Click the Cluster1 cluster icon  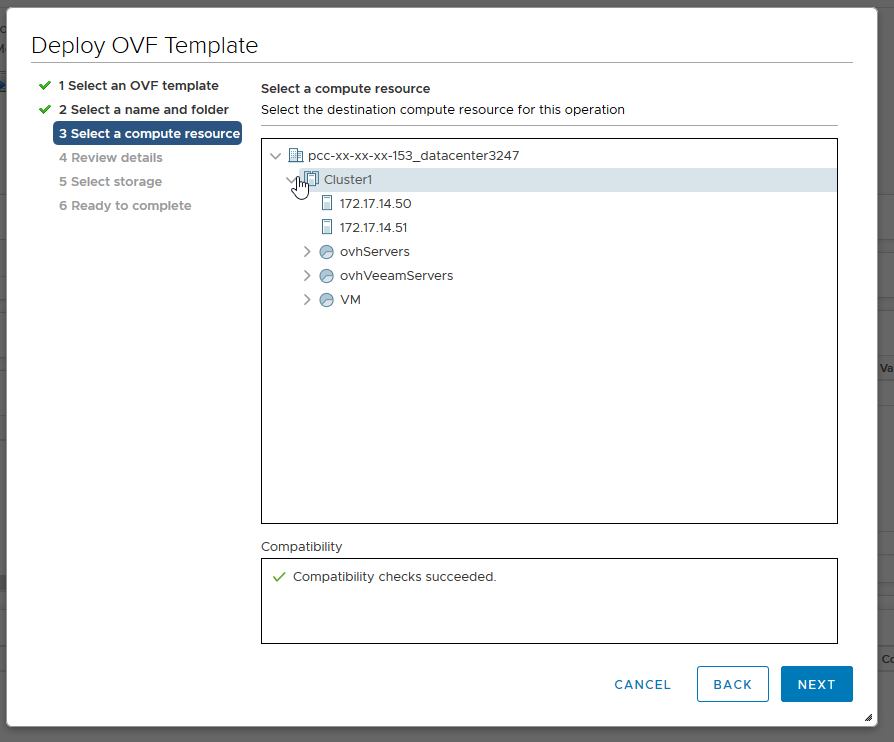pos(311,180)
